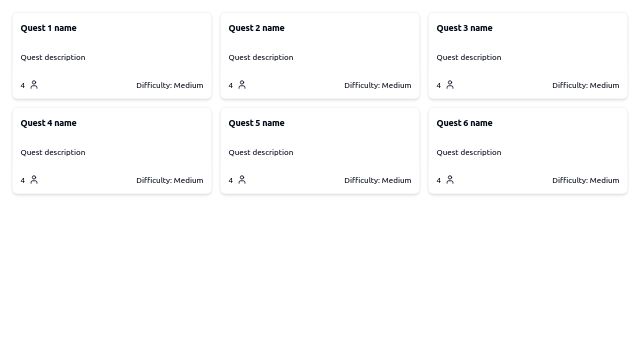Click Quest 3 Difficulty: Medium label

586,85
